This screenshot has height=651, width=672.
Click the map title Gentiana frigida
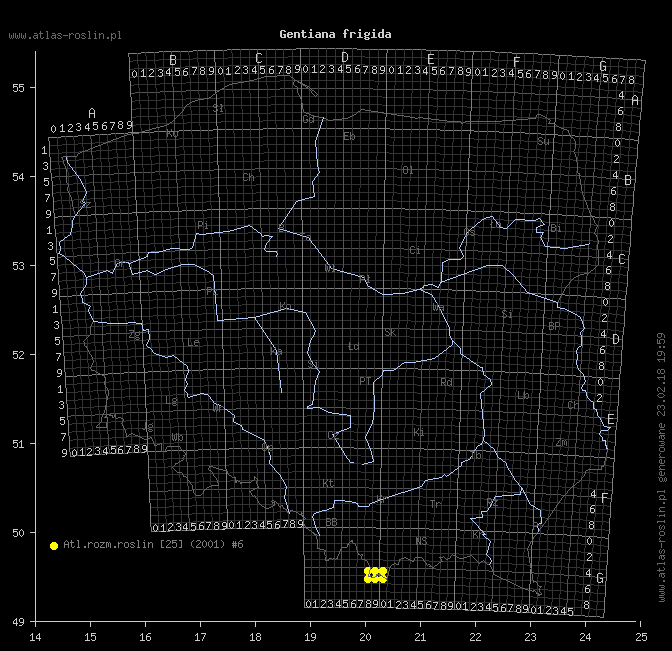click(x=335, y=34)
